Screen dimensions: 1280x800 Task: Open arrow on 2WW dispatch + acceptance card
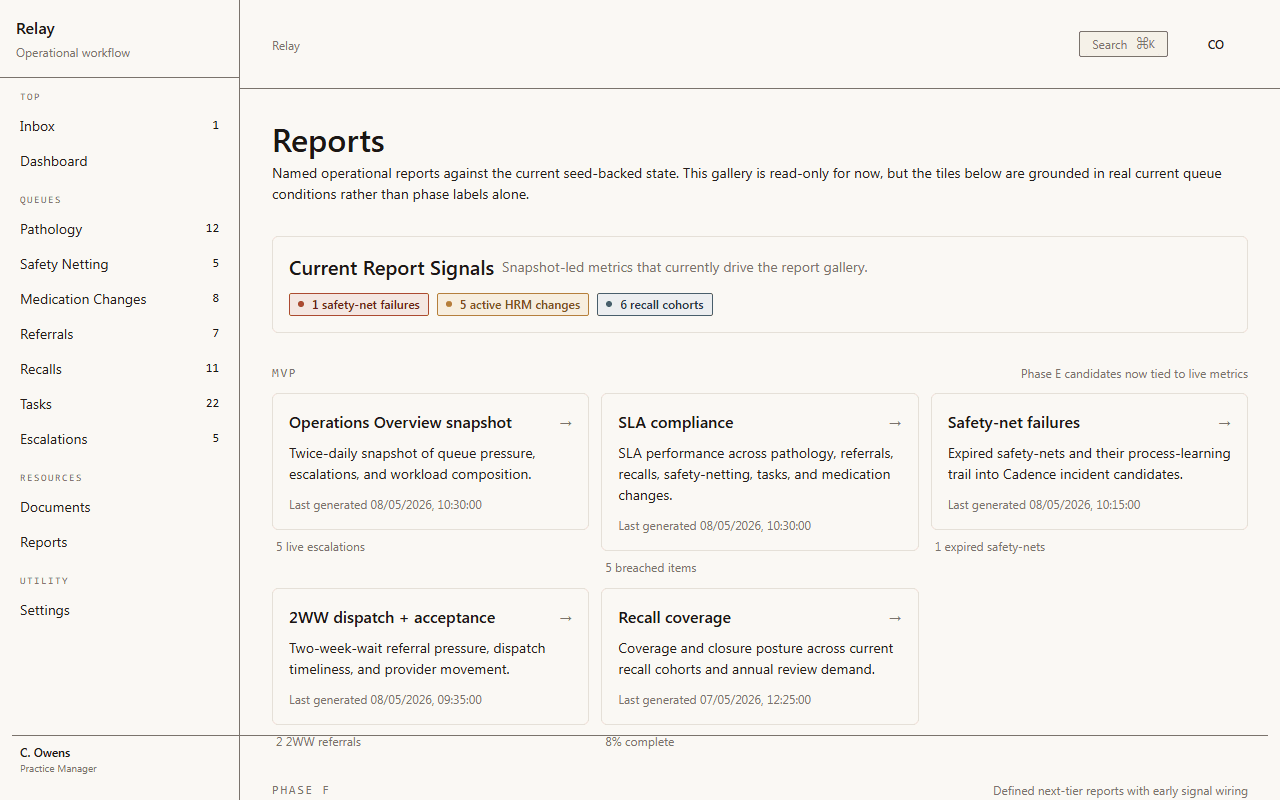tap(565, 618)
